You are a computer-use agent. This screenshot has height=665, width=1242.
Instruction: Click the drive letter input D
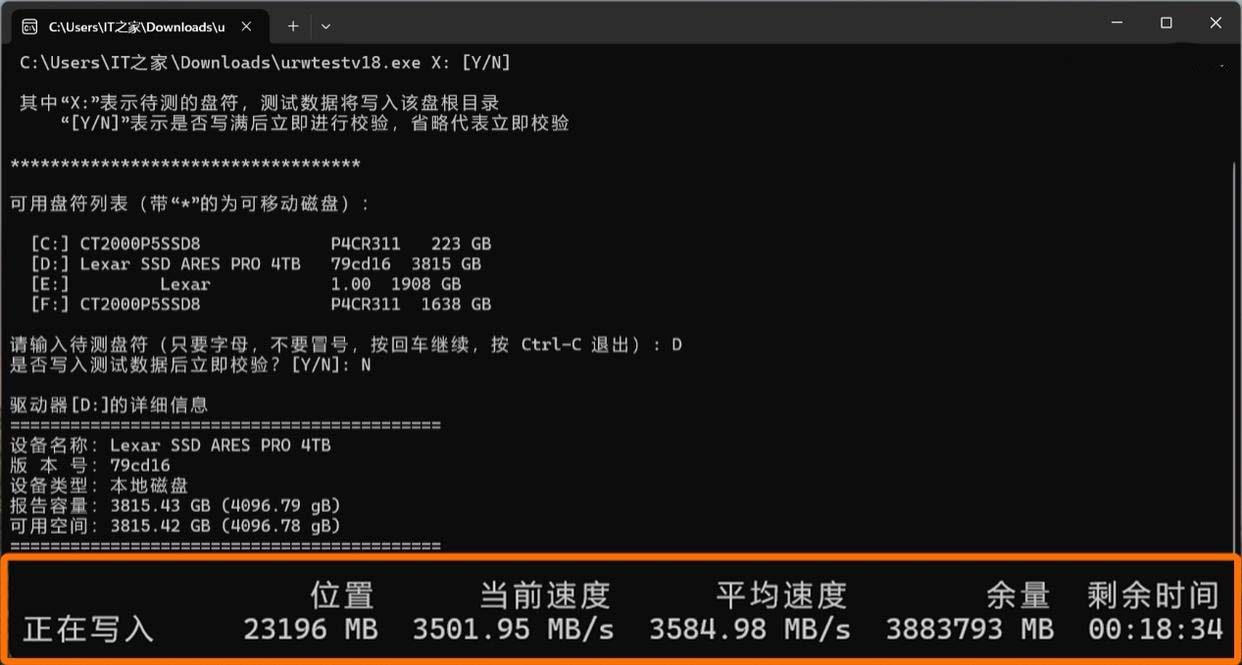tap(676, 344)
